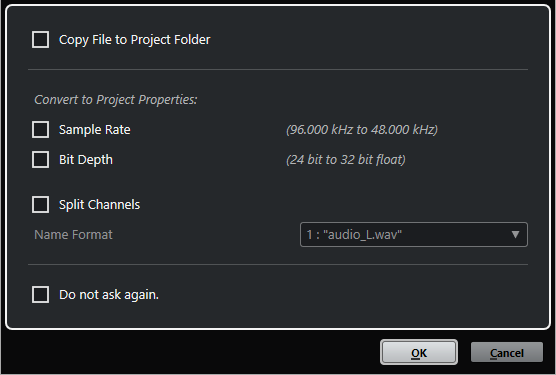
Task: Tick the Sample Rate conversion checkbox
Action: pyautogui.click(x=40, y=129)
